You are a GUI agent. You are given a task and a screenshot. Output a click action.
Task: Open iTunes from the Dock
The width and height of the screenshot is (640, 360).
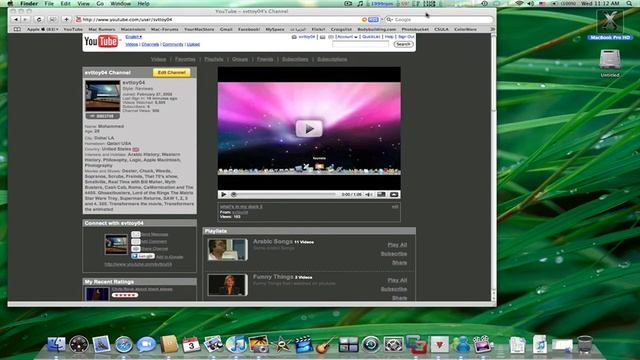236,345
